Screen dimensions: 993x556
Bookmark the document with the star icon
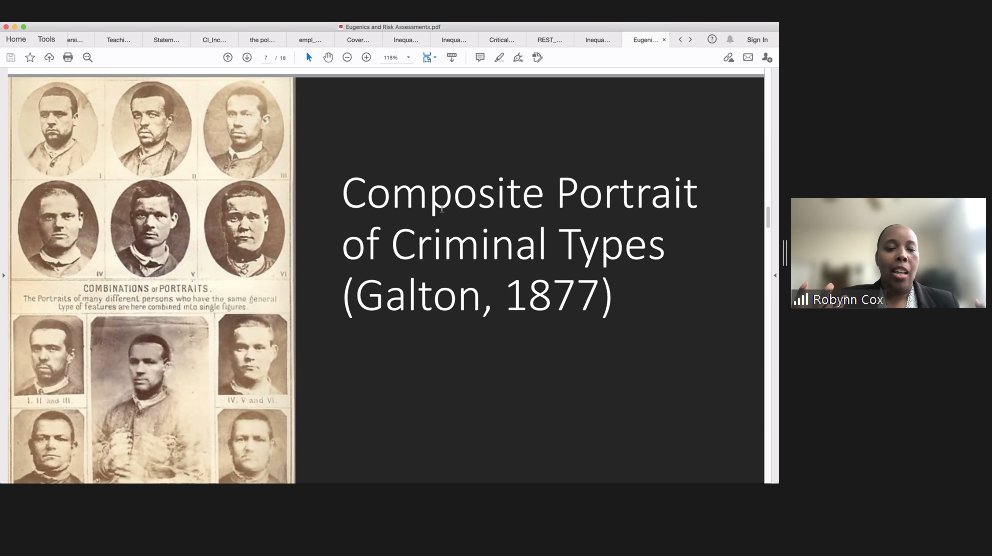(30, 58)
